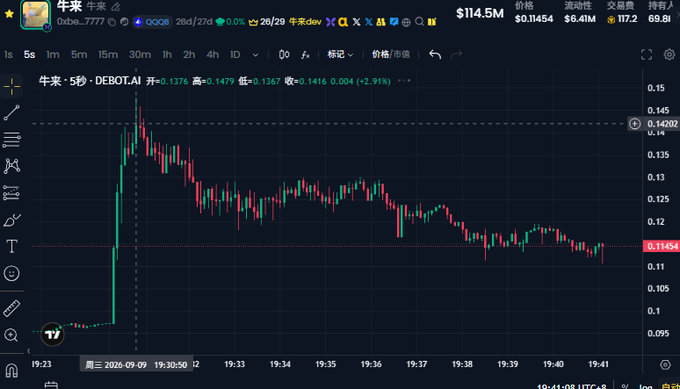Select the XABCD pattern tool

[12, 166]
